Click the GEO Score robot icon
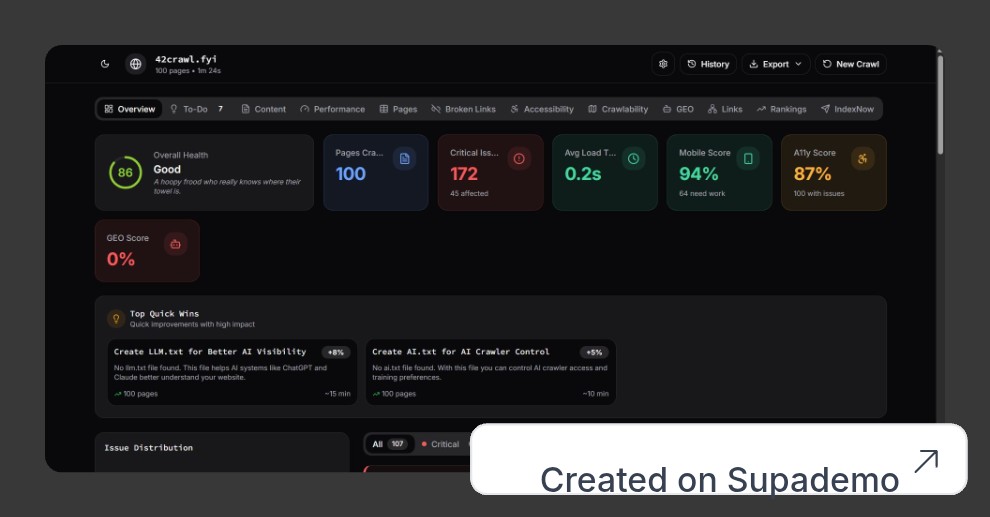The image size is (990, 517). pyautogui.click(x=175, y=244)
